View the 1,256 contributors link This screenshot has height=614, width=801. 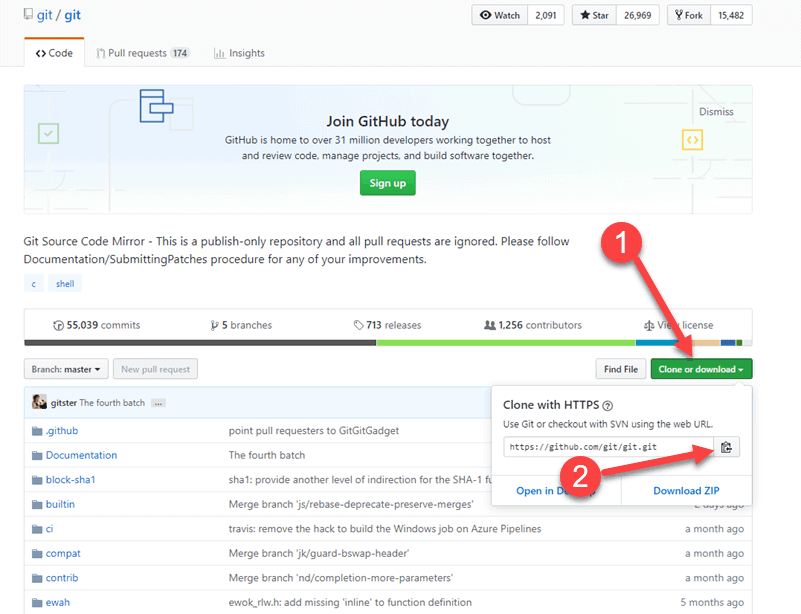[533, 325]
